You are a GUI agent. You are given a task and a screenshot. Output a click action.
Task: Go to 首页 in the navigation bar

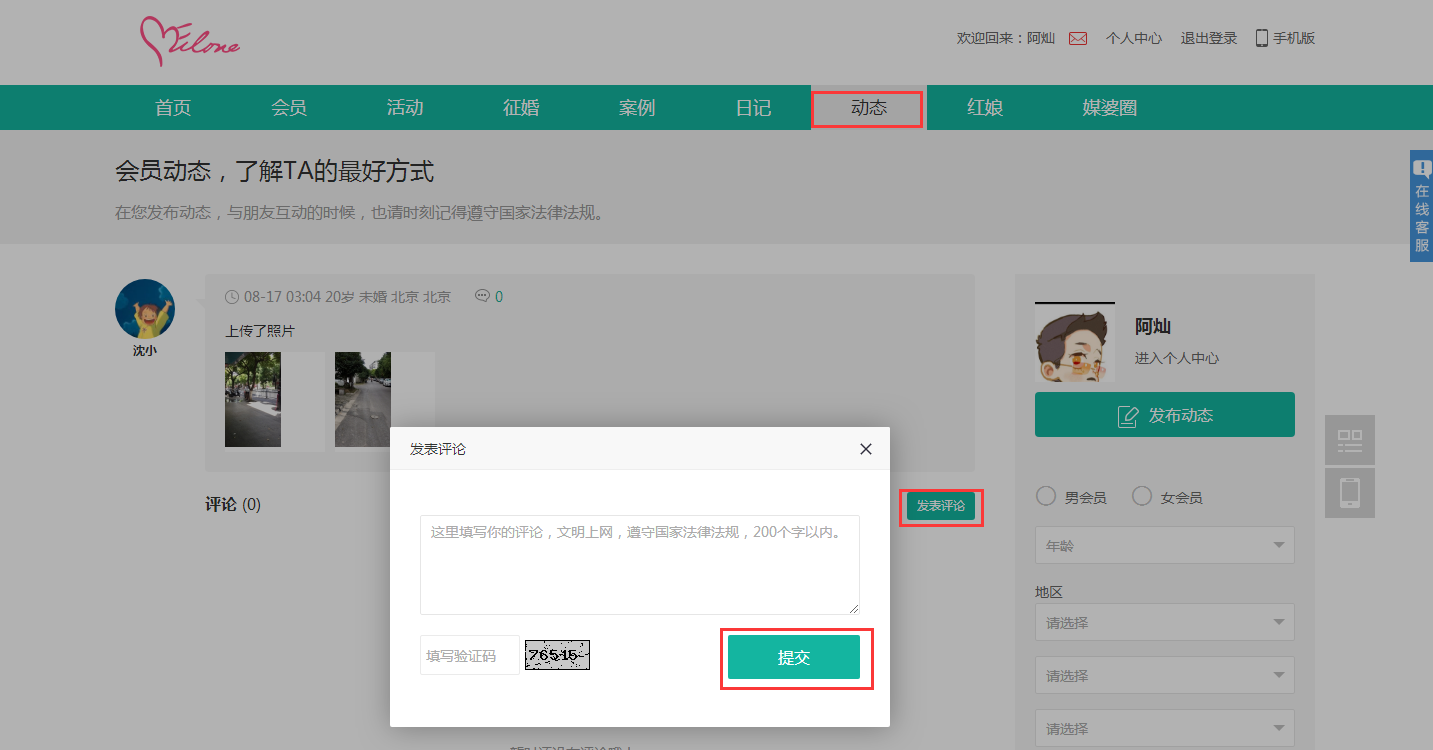point(173,108)
